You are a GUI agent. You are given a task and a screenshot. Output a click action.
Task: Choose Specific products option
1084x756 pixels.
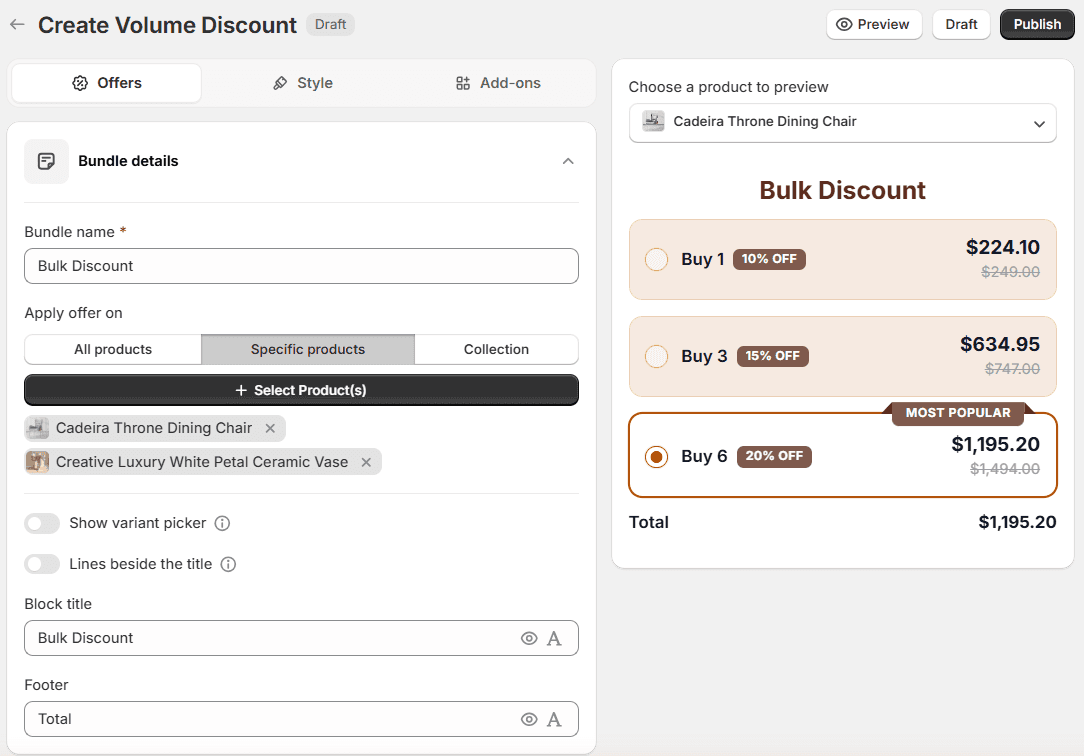tap(308, 350)
